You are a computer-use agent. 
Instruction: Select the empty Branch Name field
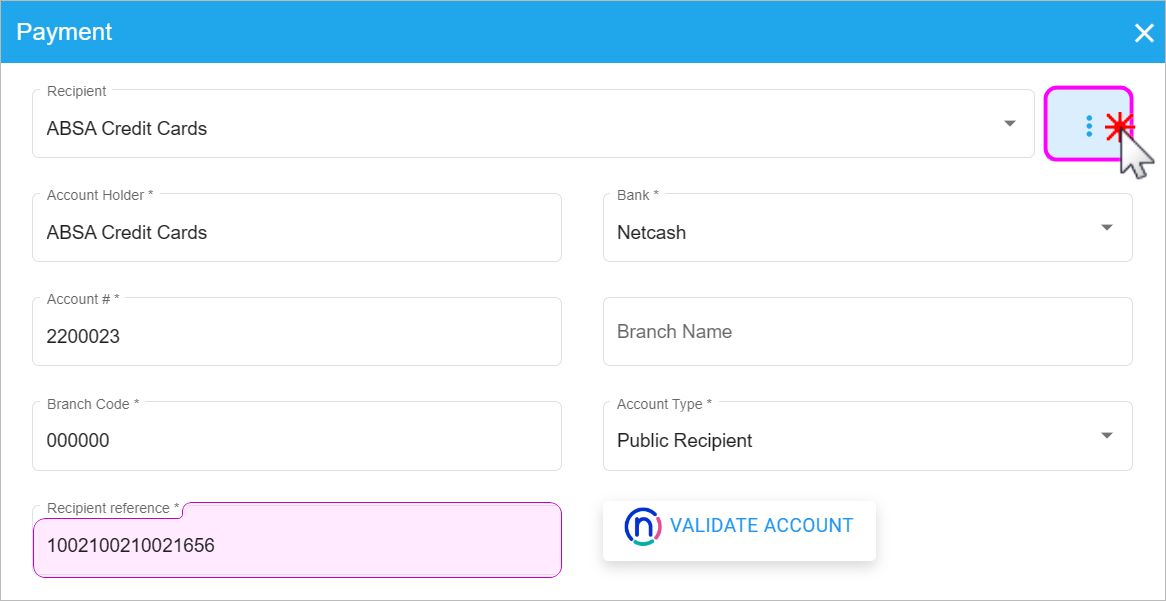[867, 332]
